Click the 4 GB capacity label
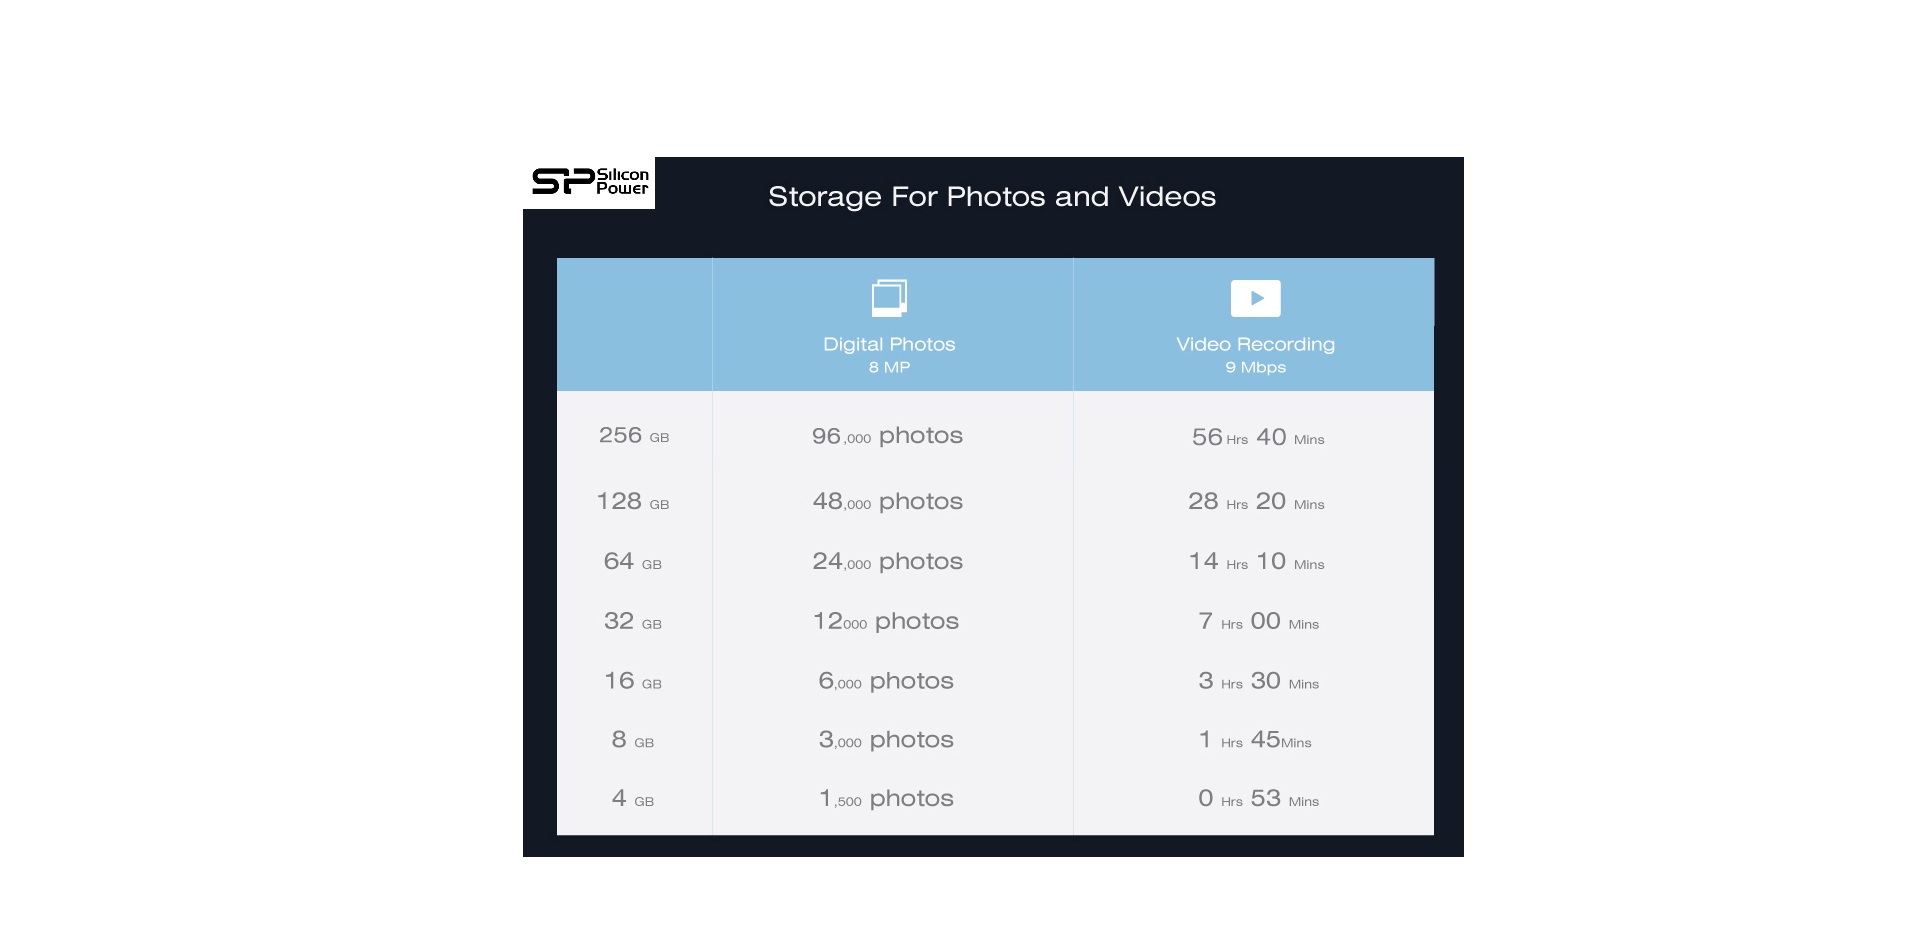 [633, 799]
